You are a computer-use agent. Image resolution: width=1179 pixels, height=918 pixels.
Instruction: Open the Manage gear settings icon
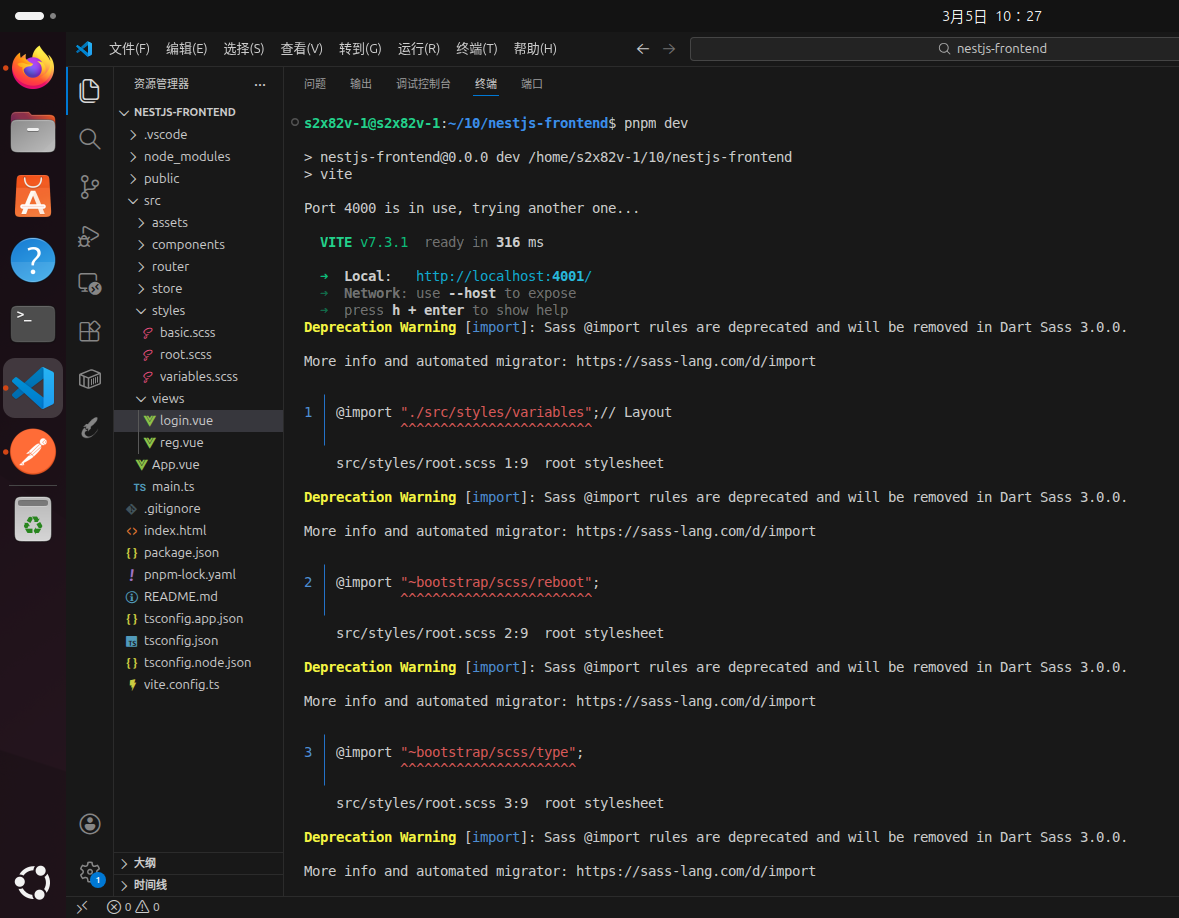[90, 872]
